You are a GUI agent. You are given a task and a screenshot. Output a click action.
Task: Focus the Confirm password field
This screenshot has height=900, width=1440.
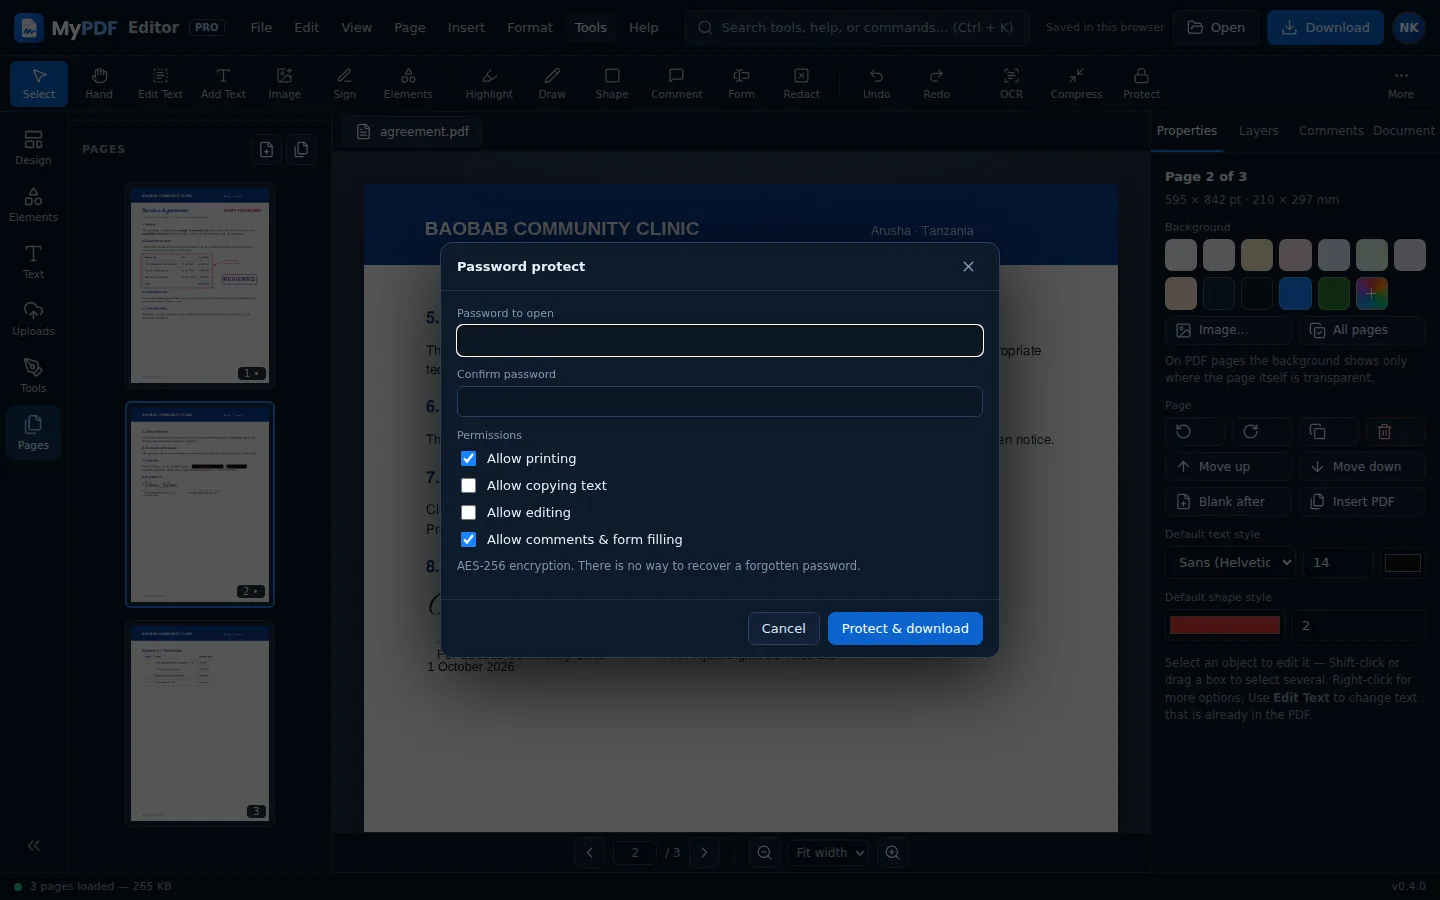(720, 402)
